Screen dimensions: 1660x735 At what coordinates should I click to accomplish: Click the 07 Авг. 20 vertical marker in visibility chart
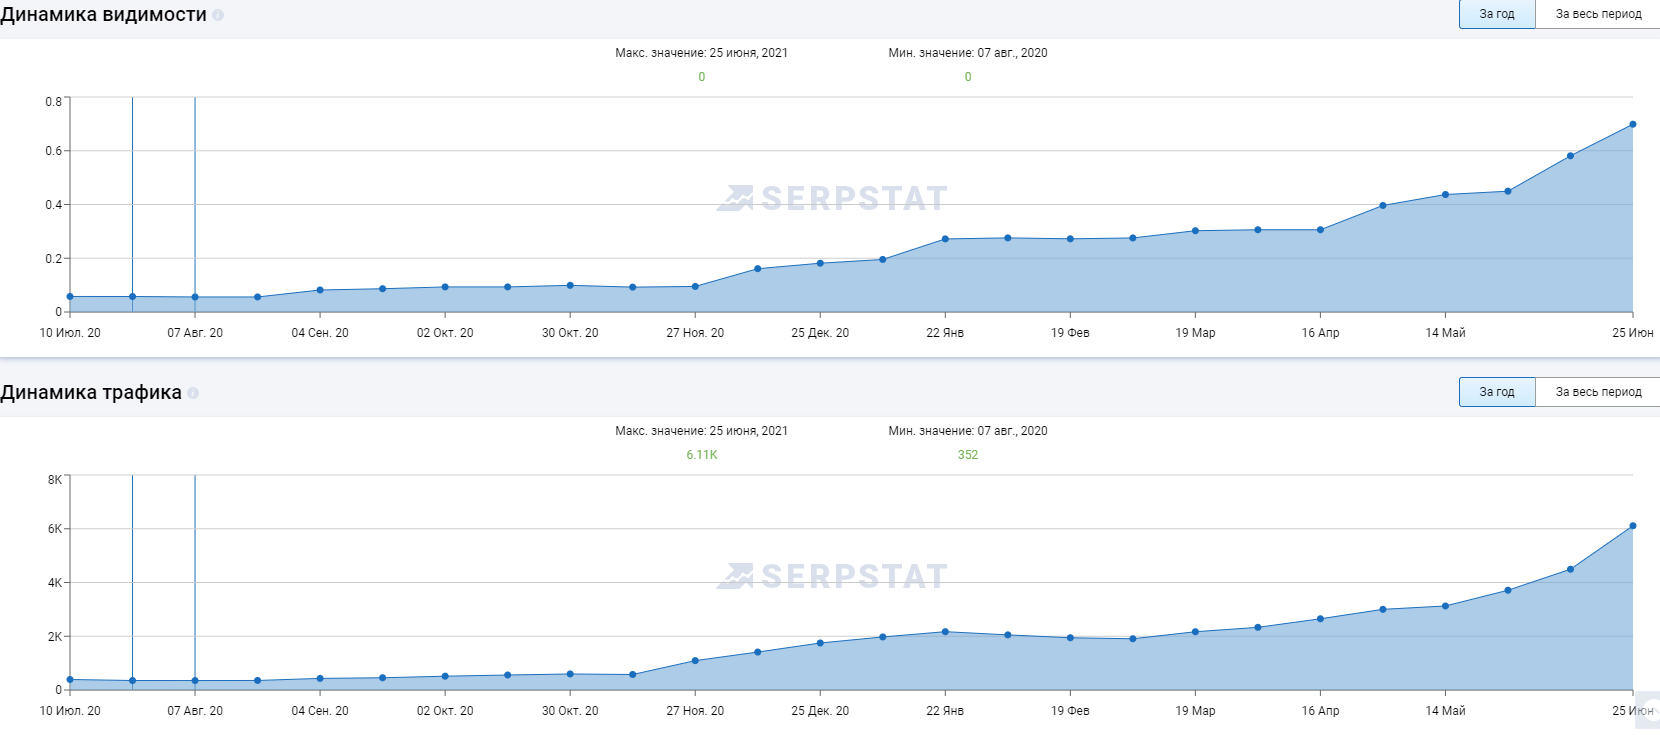195,200
